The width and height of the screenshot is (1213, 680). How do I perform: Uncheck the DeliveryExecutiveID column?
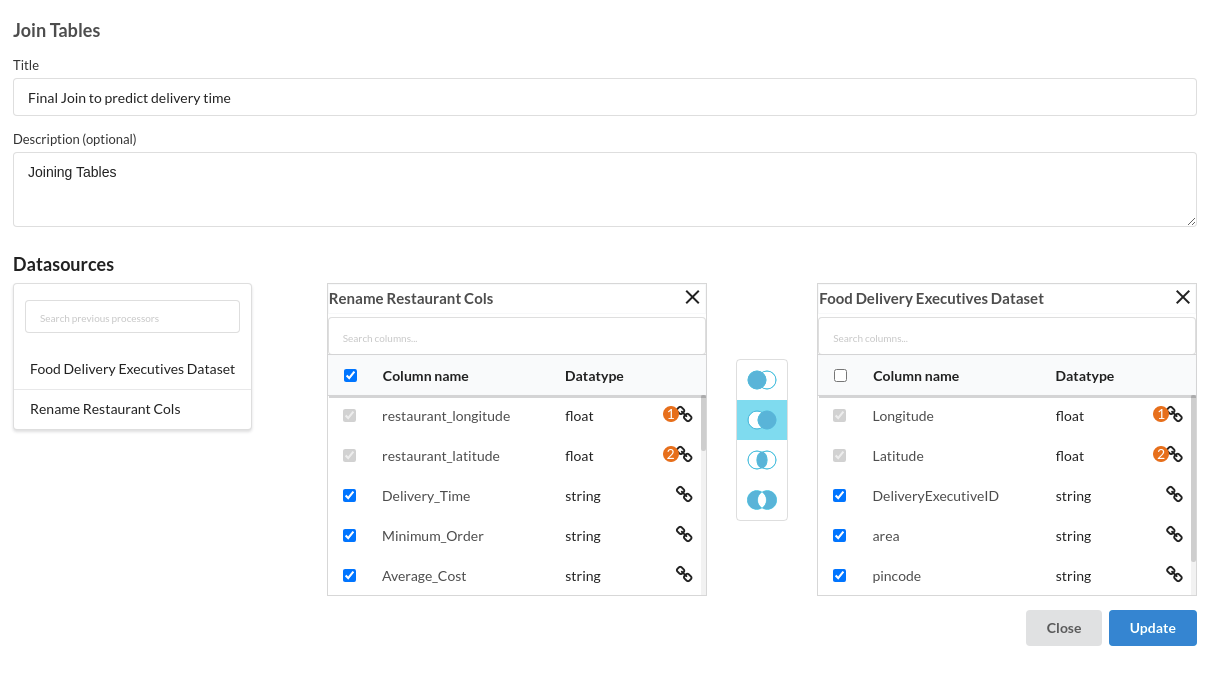[x=839, y=495]
